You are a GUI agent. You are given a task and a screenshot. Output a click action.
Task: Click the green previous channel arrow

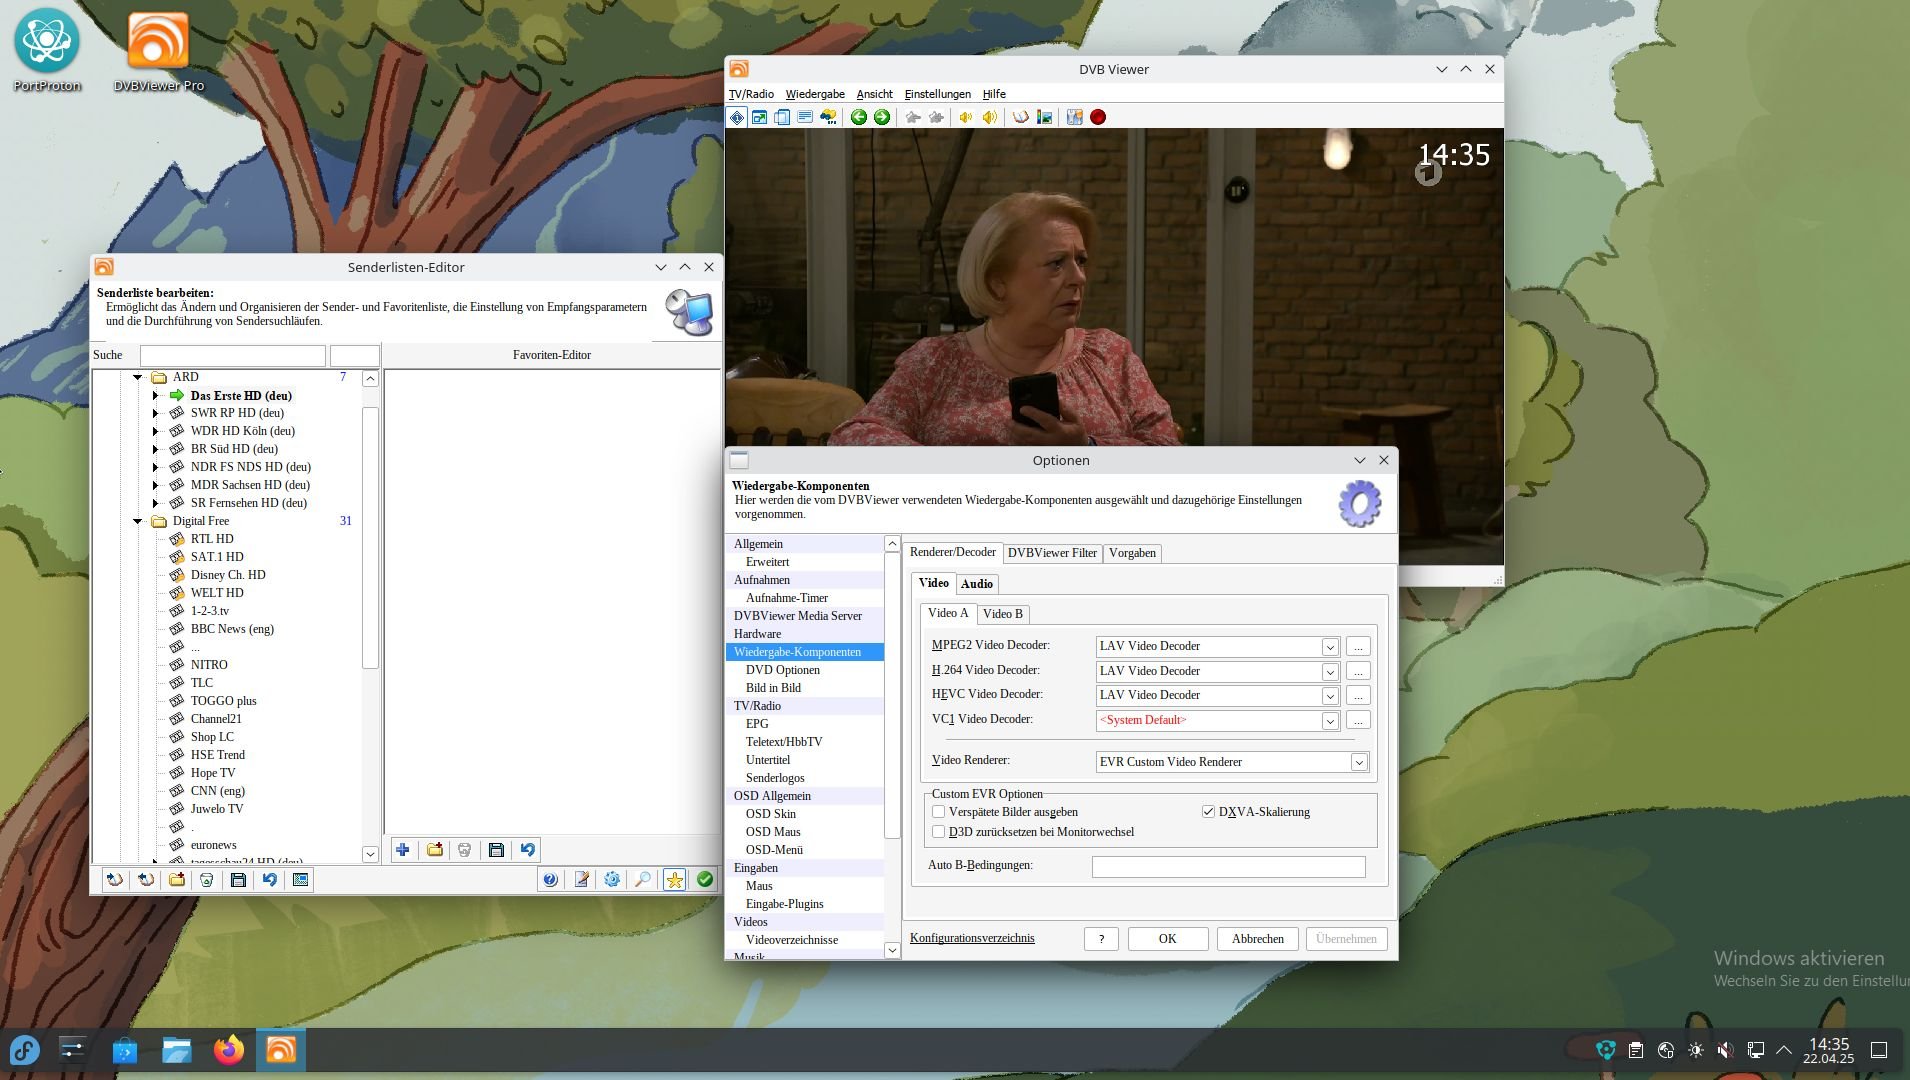[x=858, y=117]
